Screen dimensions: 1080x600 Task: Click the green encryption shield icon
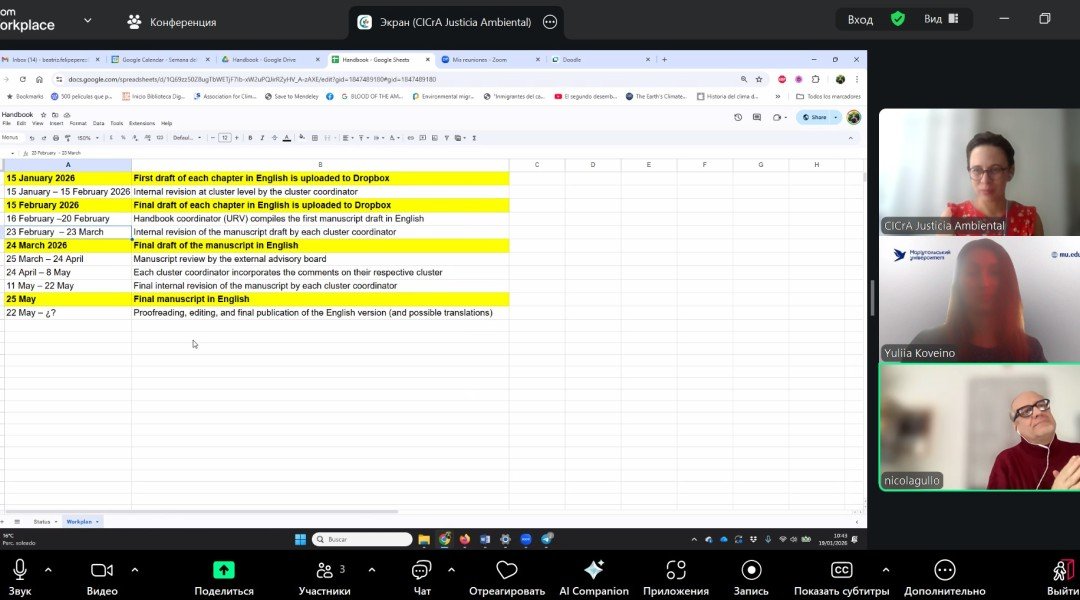click(898, 19)
